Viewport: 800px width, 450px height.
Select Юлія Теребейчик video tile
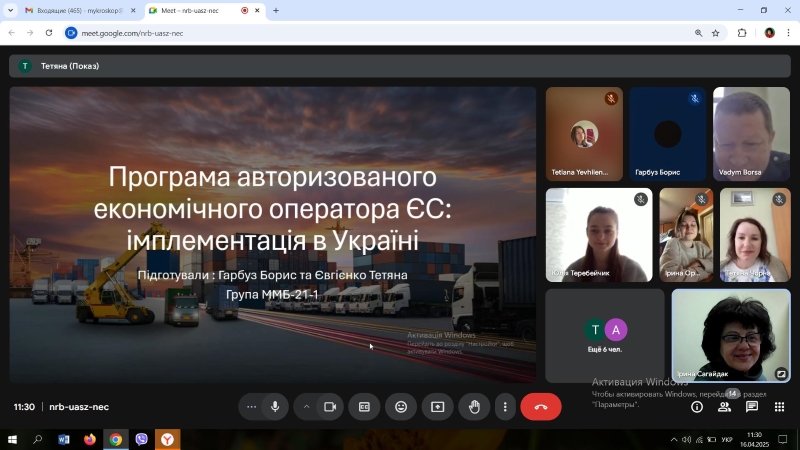tap(599, 235)
